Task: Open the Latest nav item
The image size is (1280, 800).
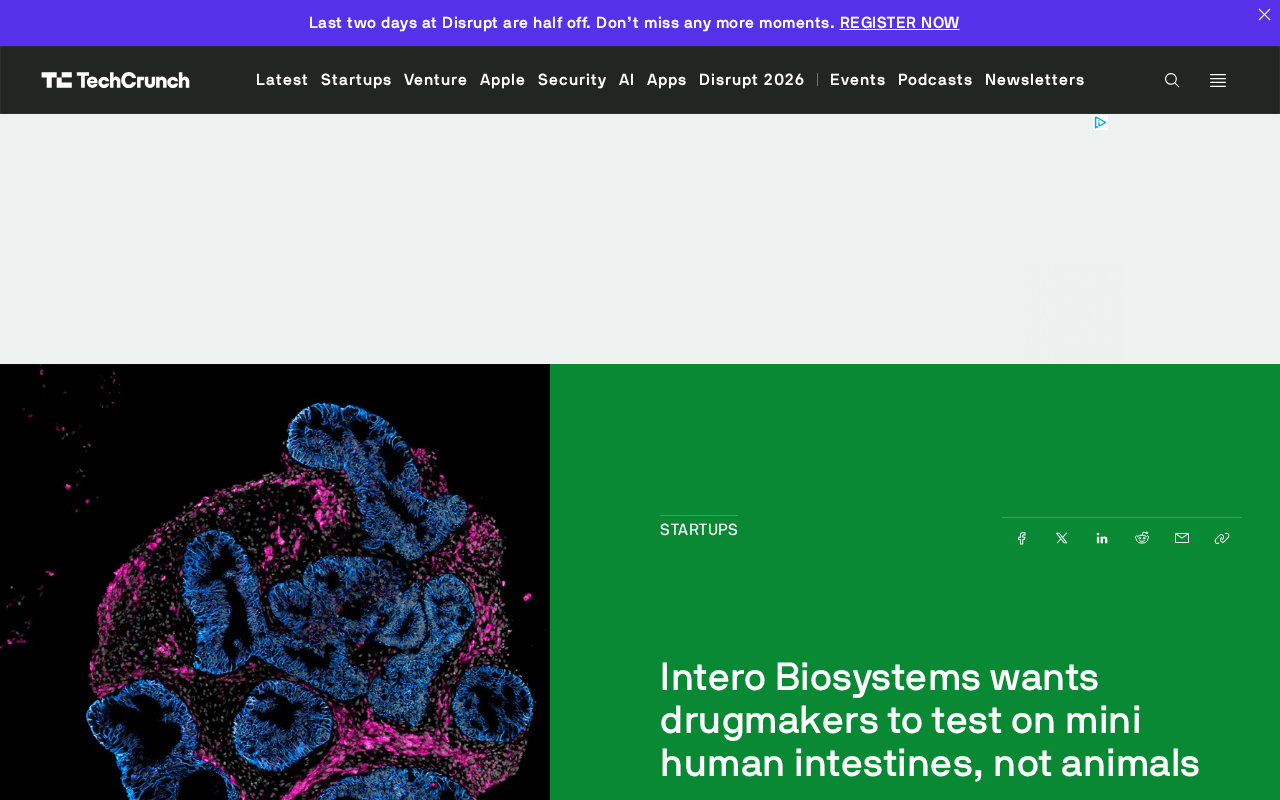Action: (x=282, y=79)
